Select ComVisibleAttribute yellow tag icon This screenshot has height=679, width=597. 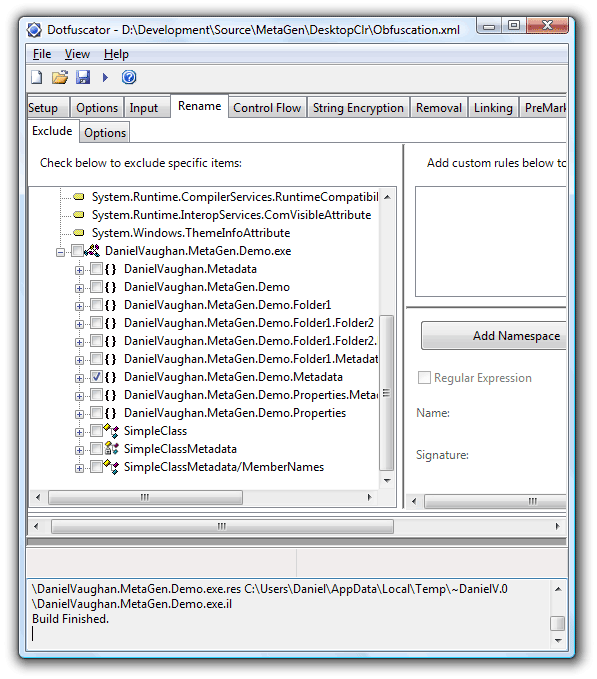tap(79, 215)
